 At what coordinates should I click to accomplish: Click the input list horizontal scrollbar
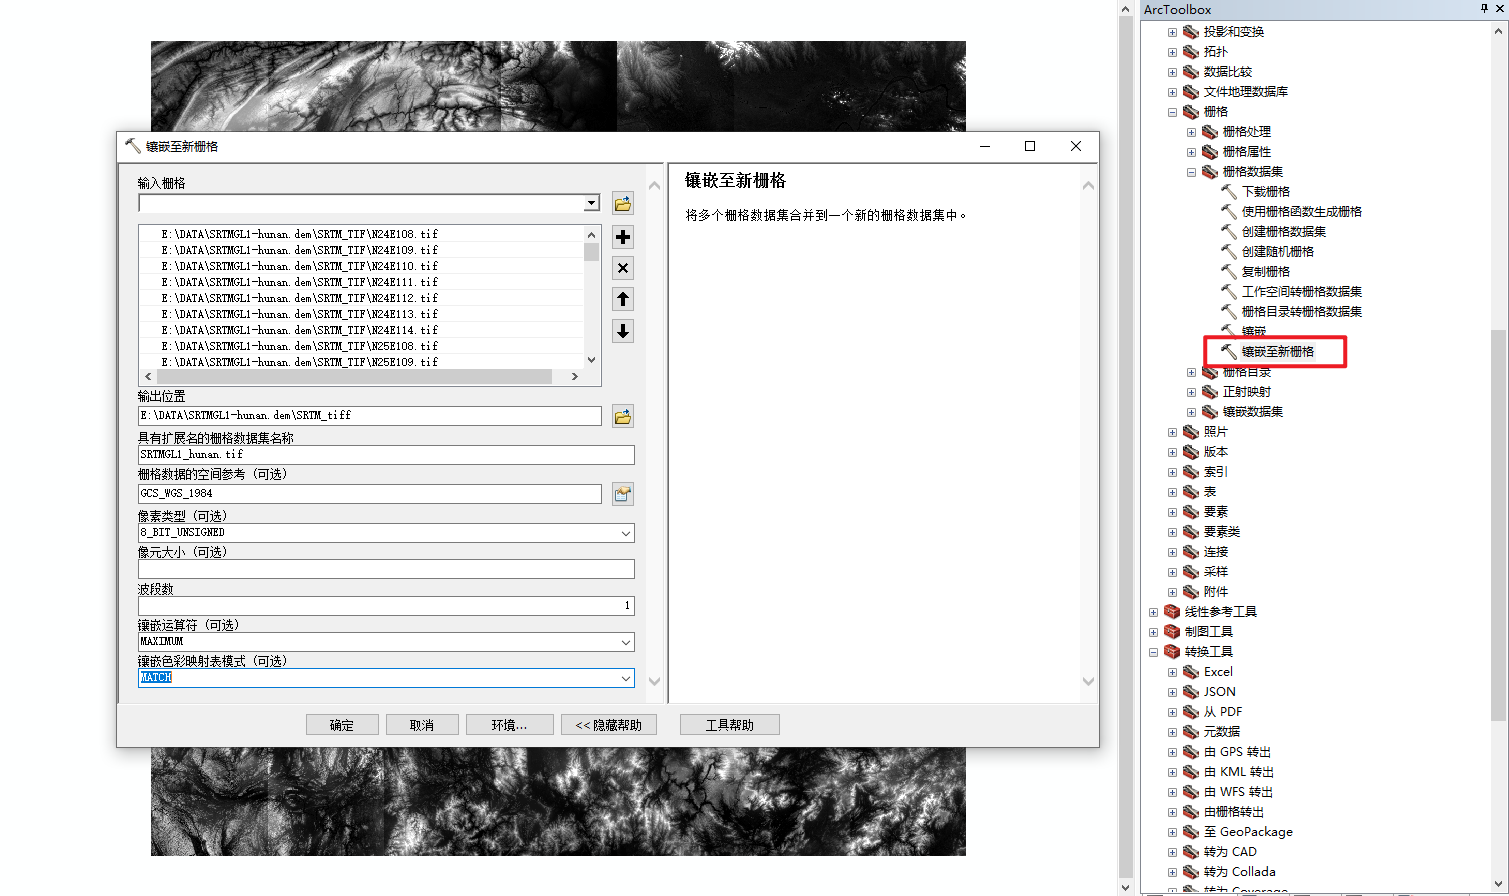[353, 377]
